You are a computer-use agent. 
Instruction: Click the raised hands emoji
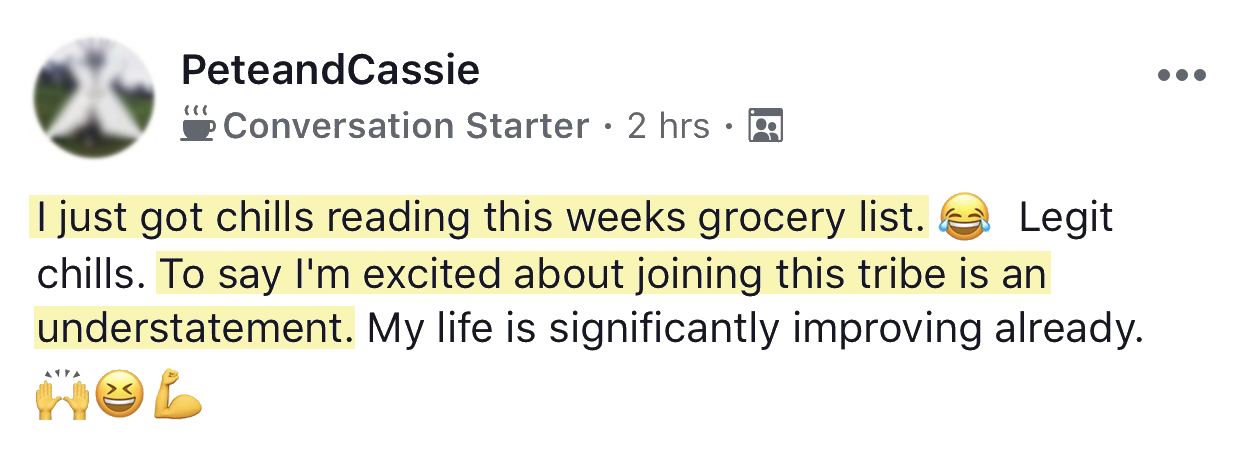point(61,397)
